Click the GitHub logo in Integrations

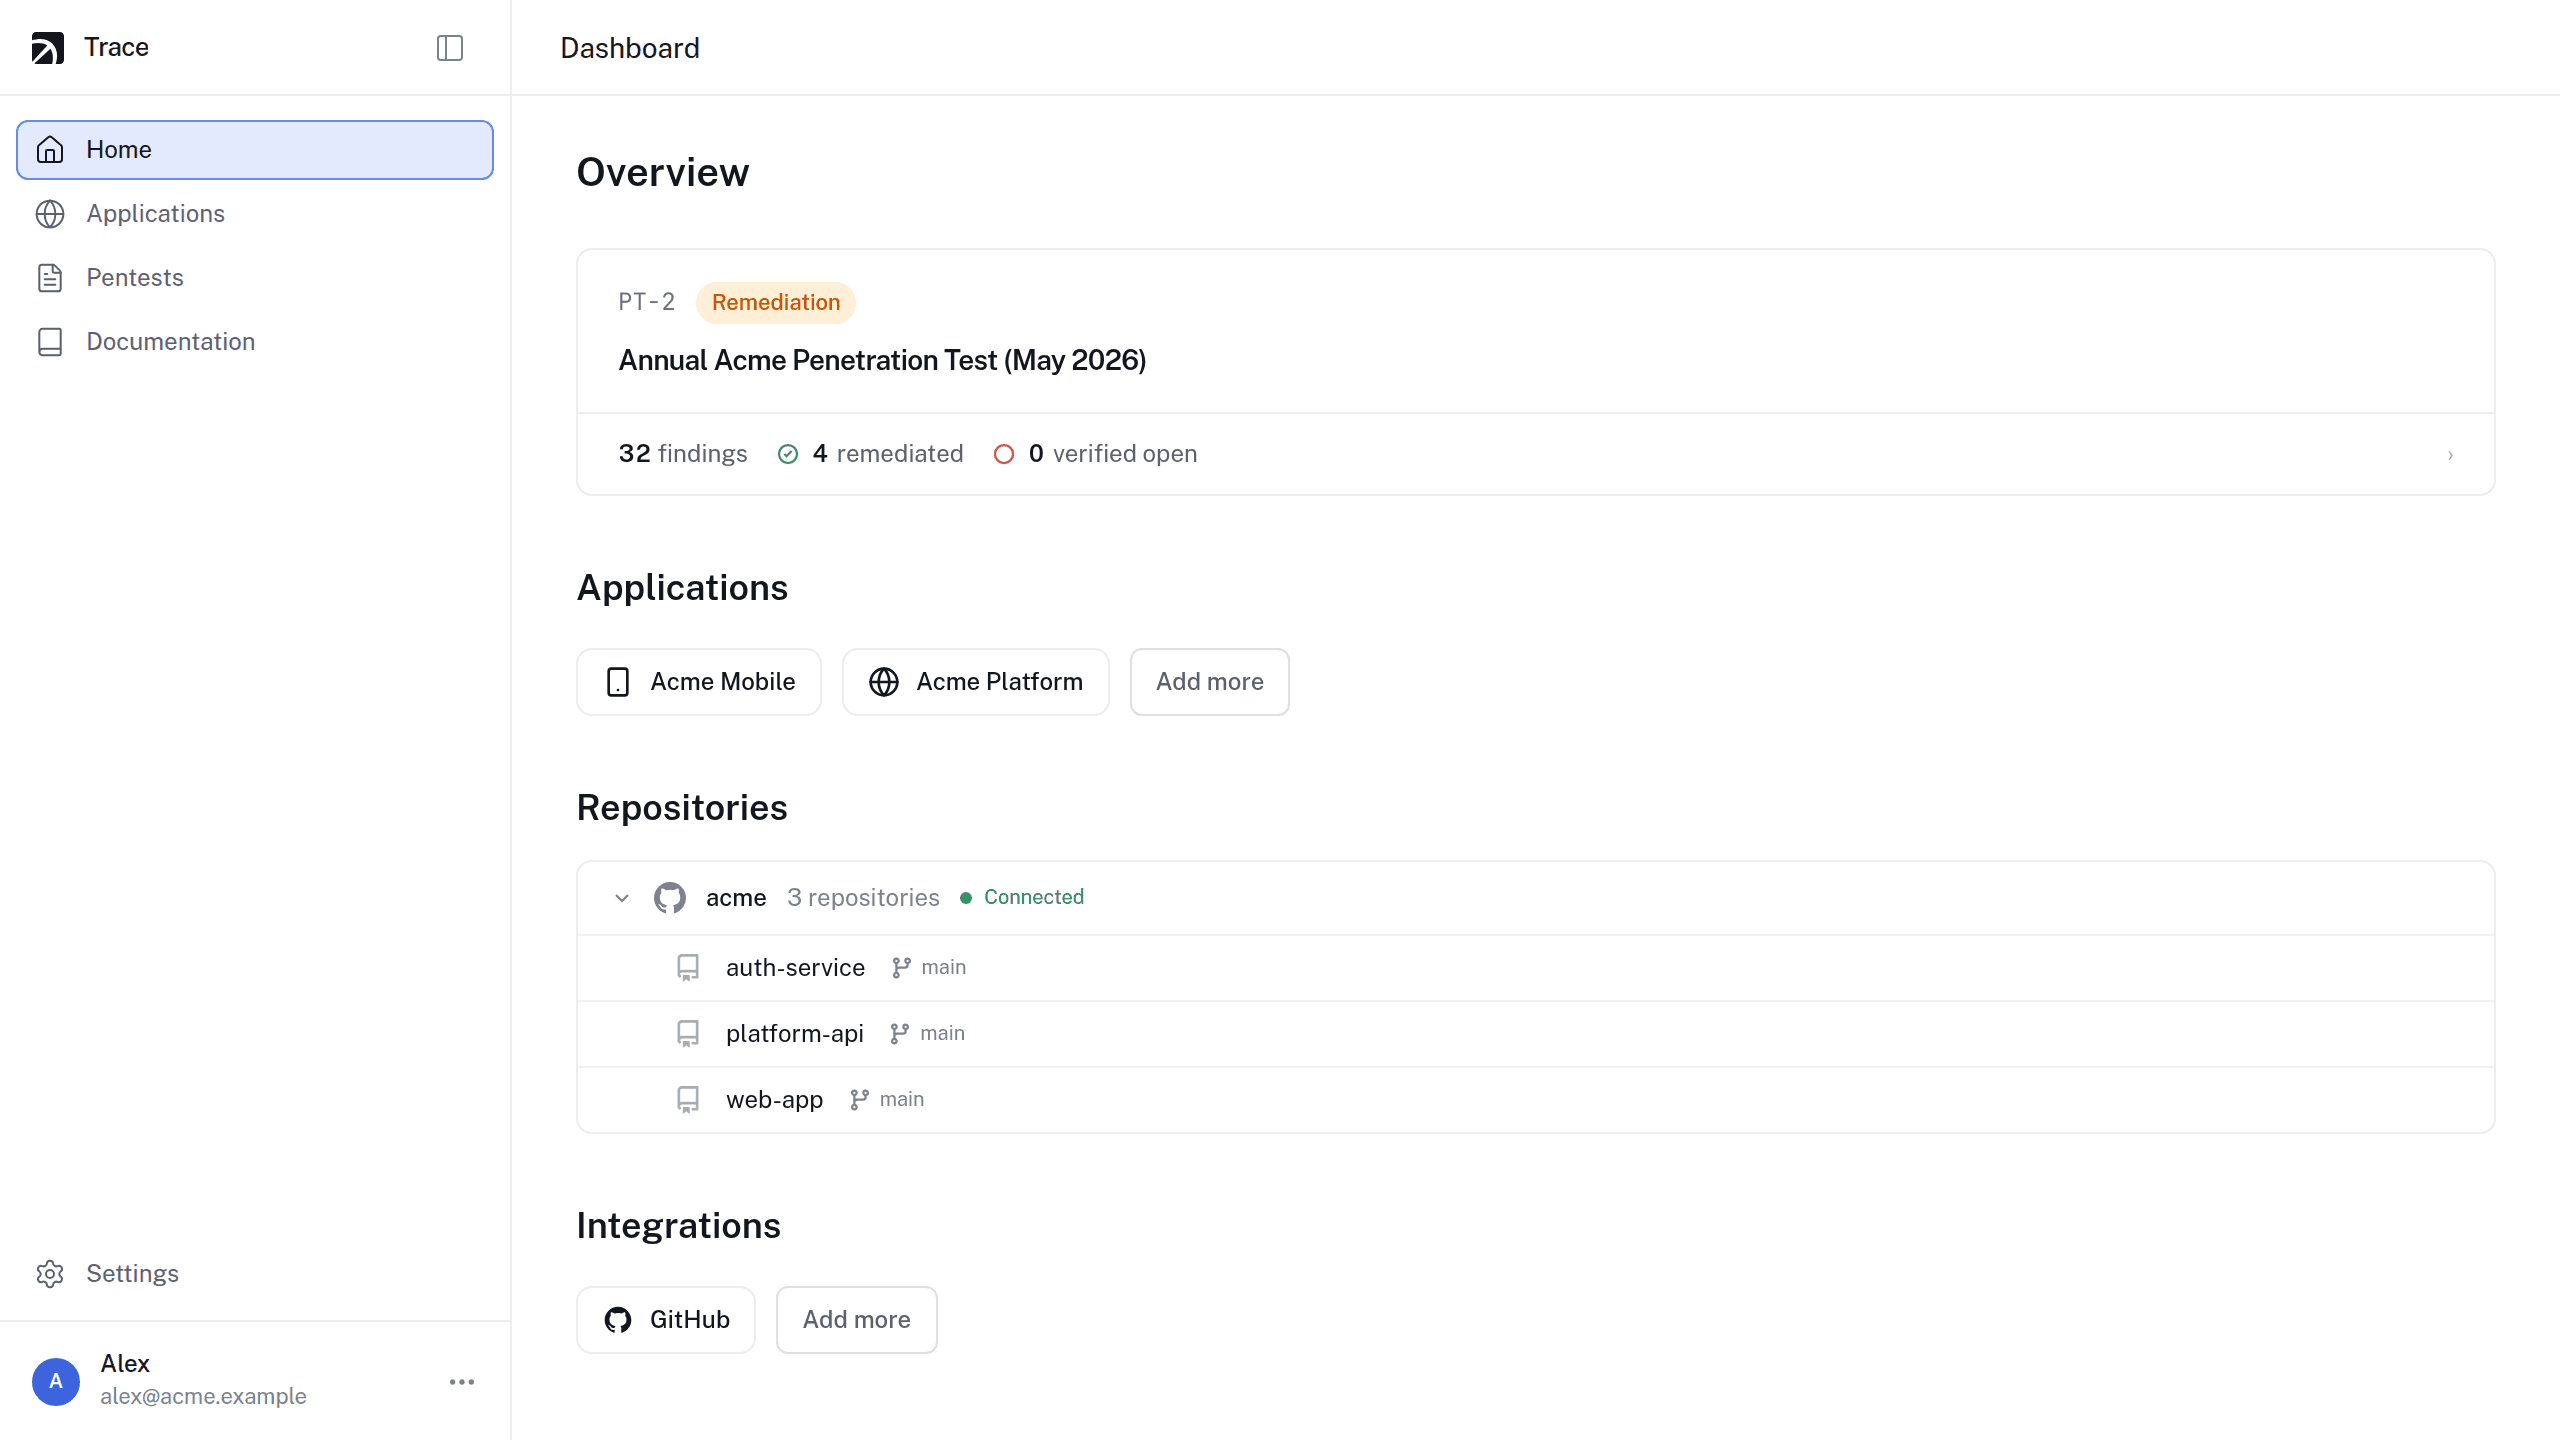tap(618, 1320)
